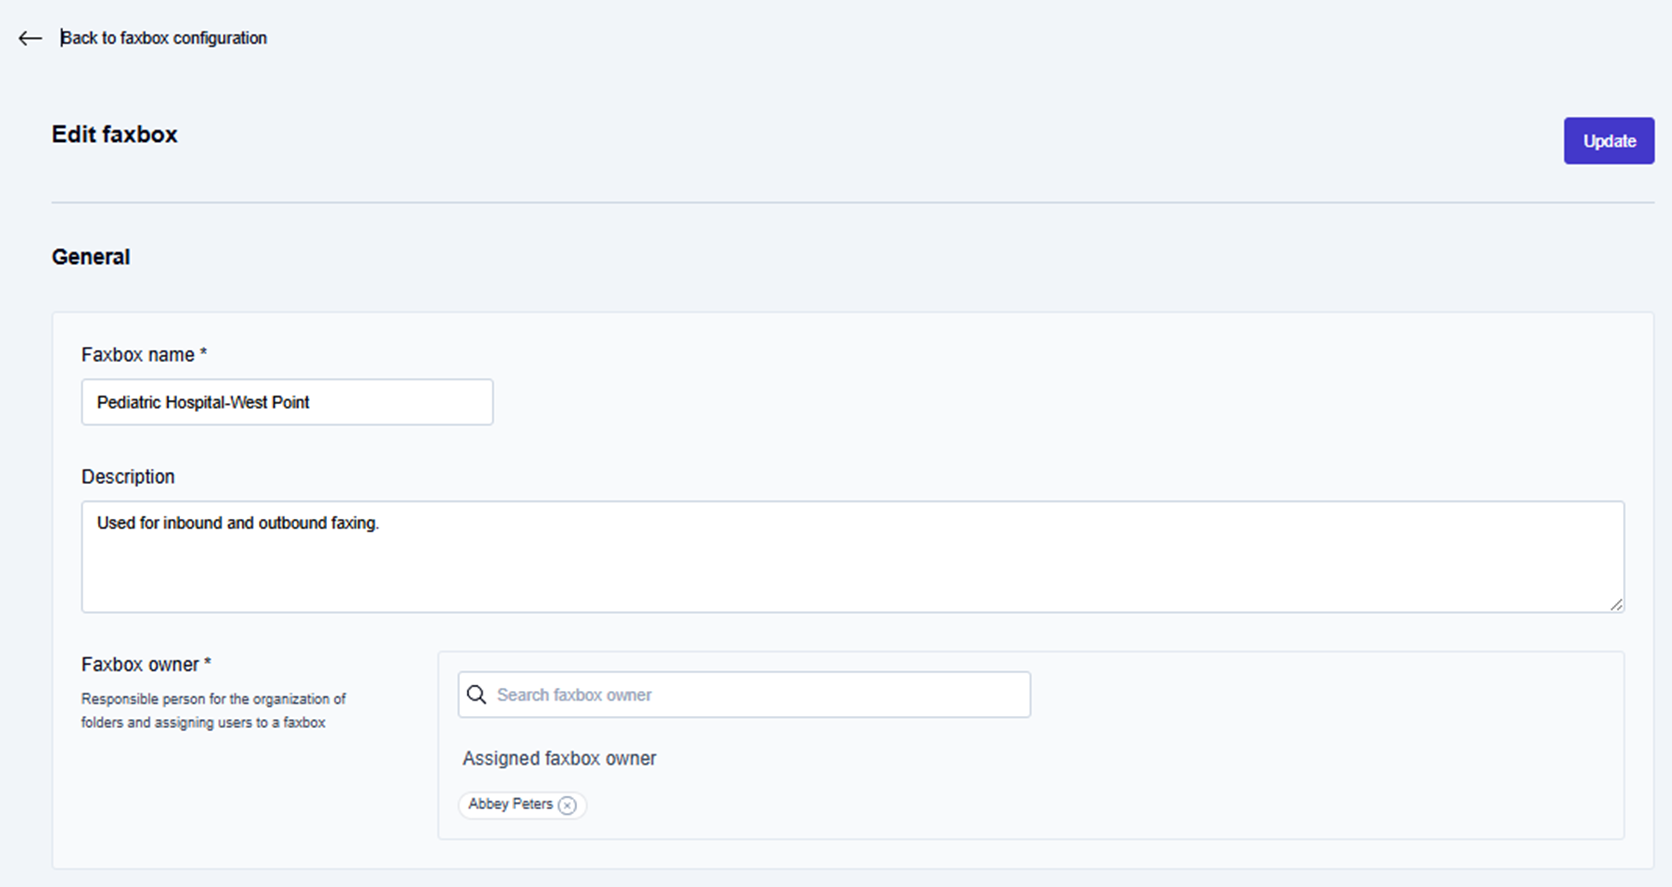Click the Responsible person helper text
Image resolution: width=1672 pixels, height=887 pixels.
213,710
